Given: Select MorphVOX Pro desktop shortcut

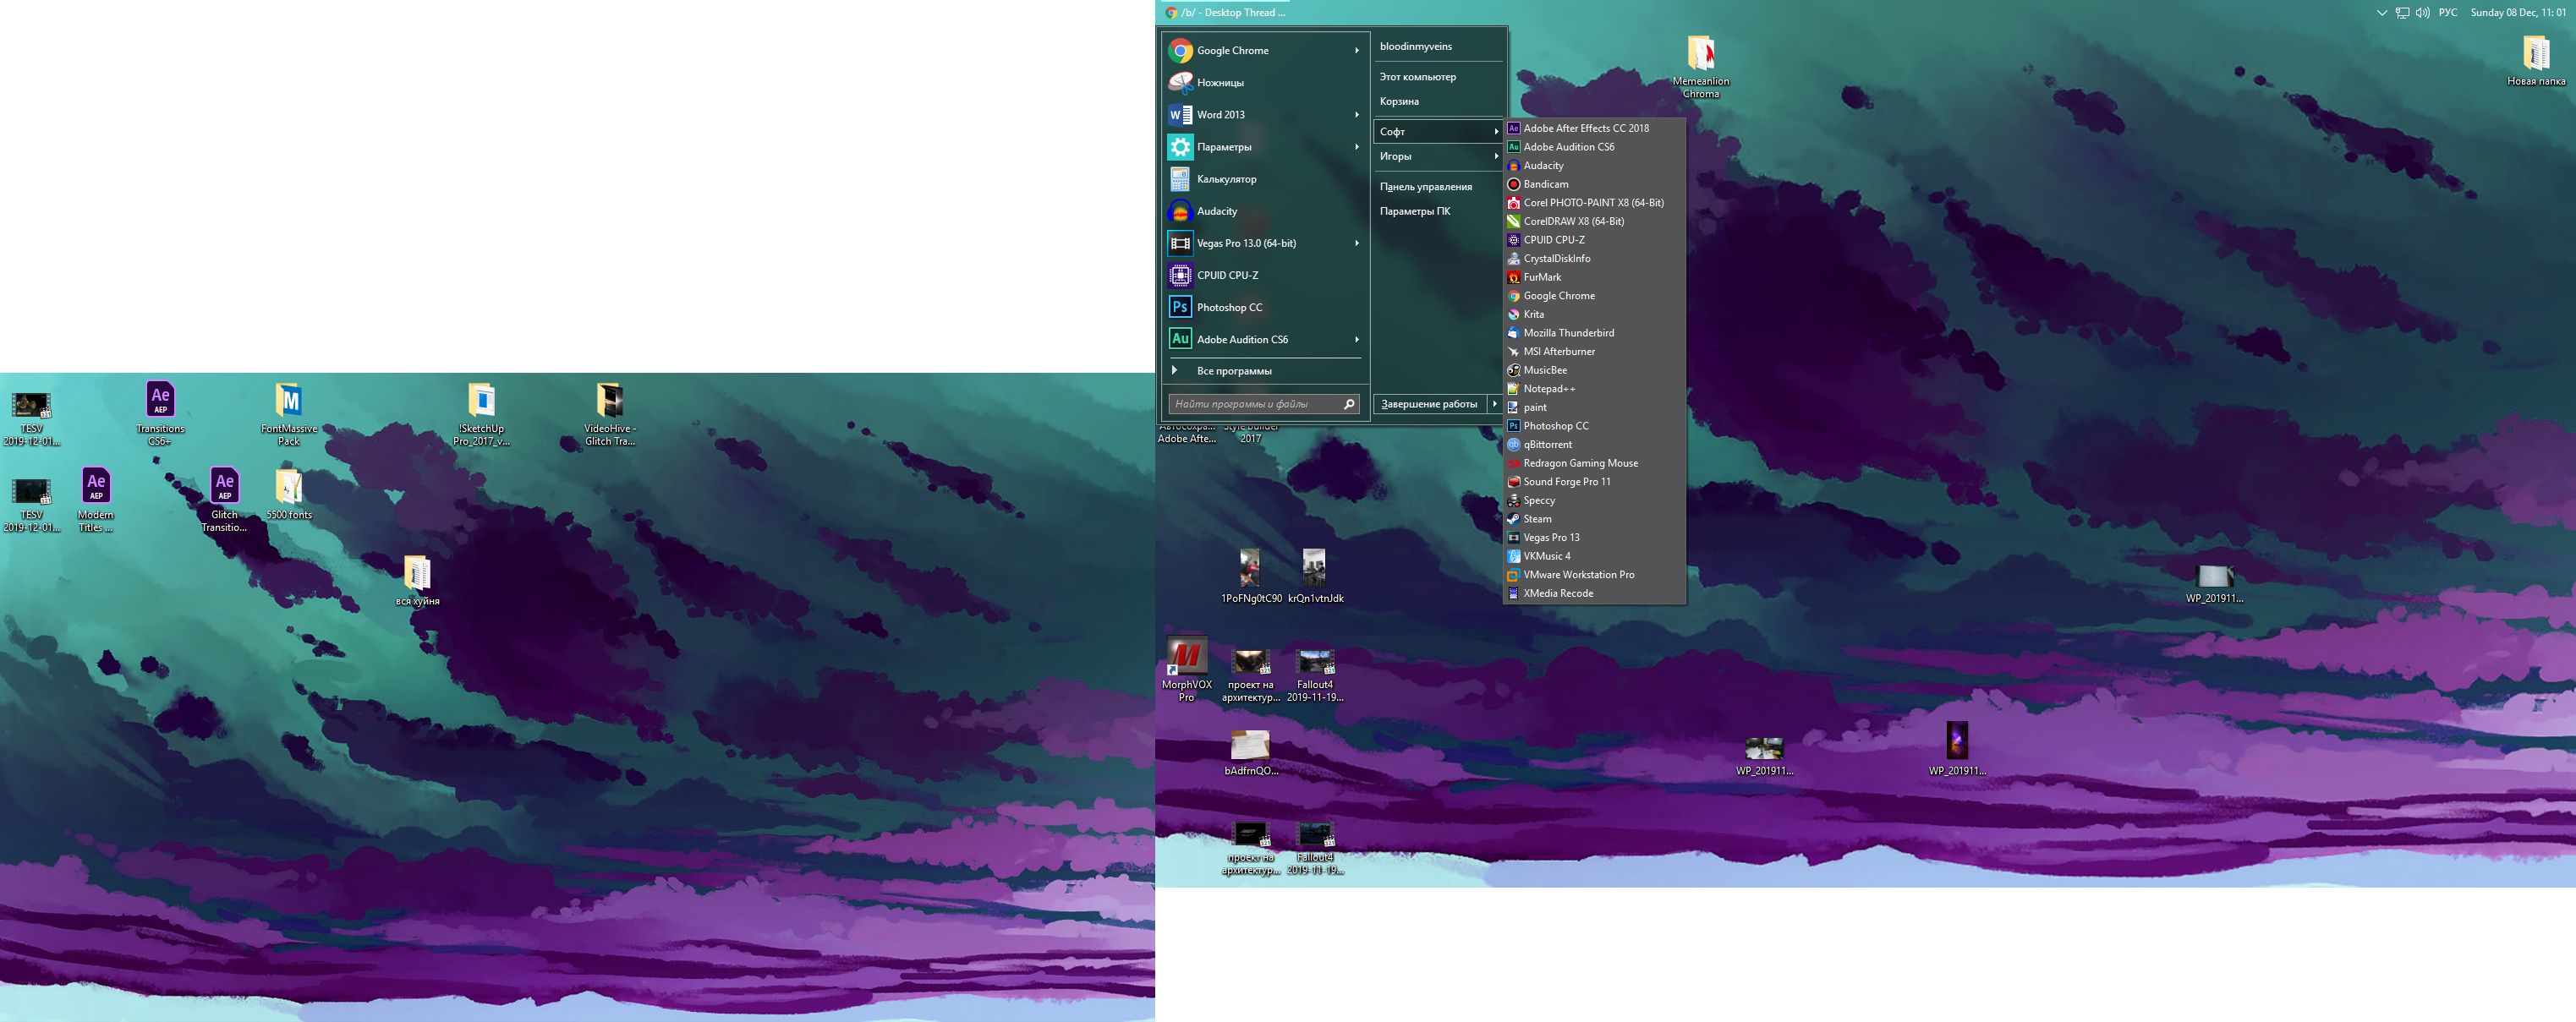Looking at the screenshot, I should pos(1186,670).
